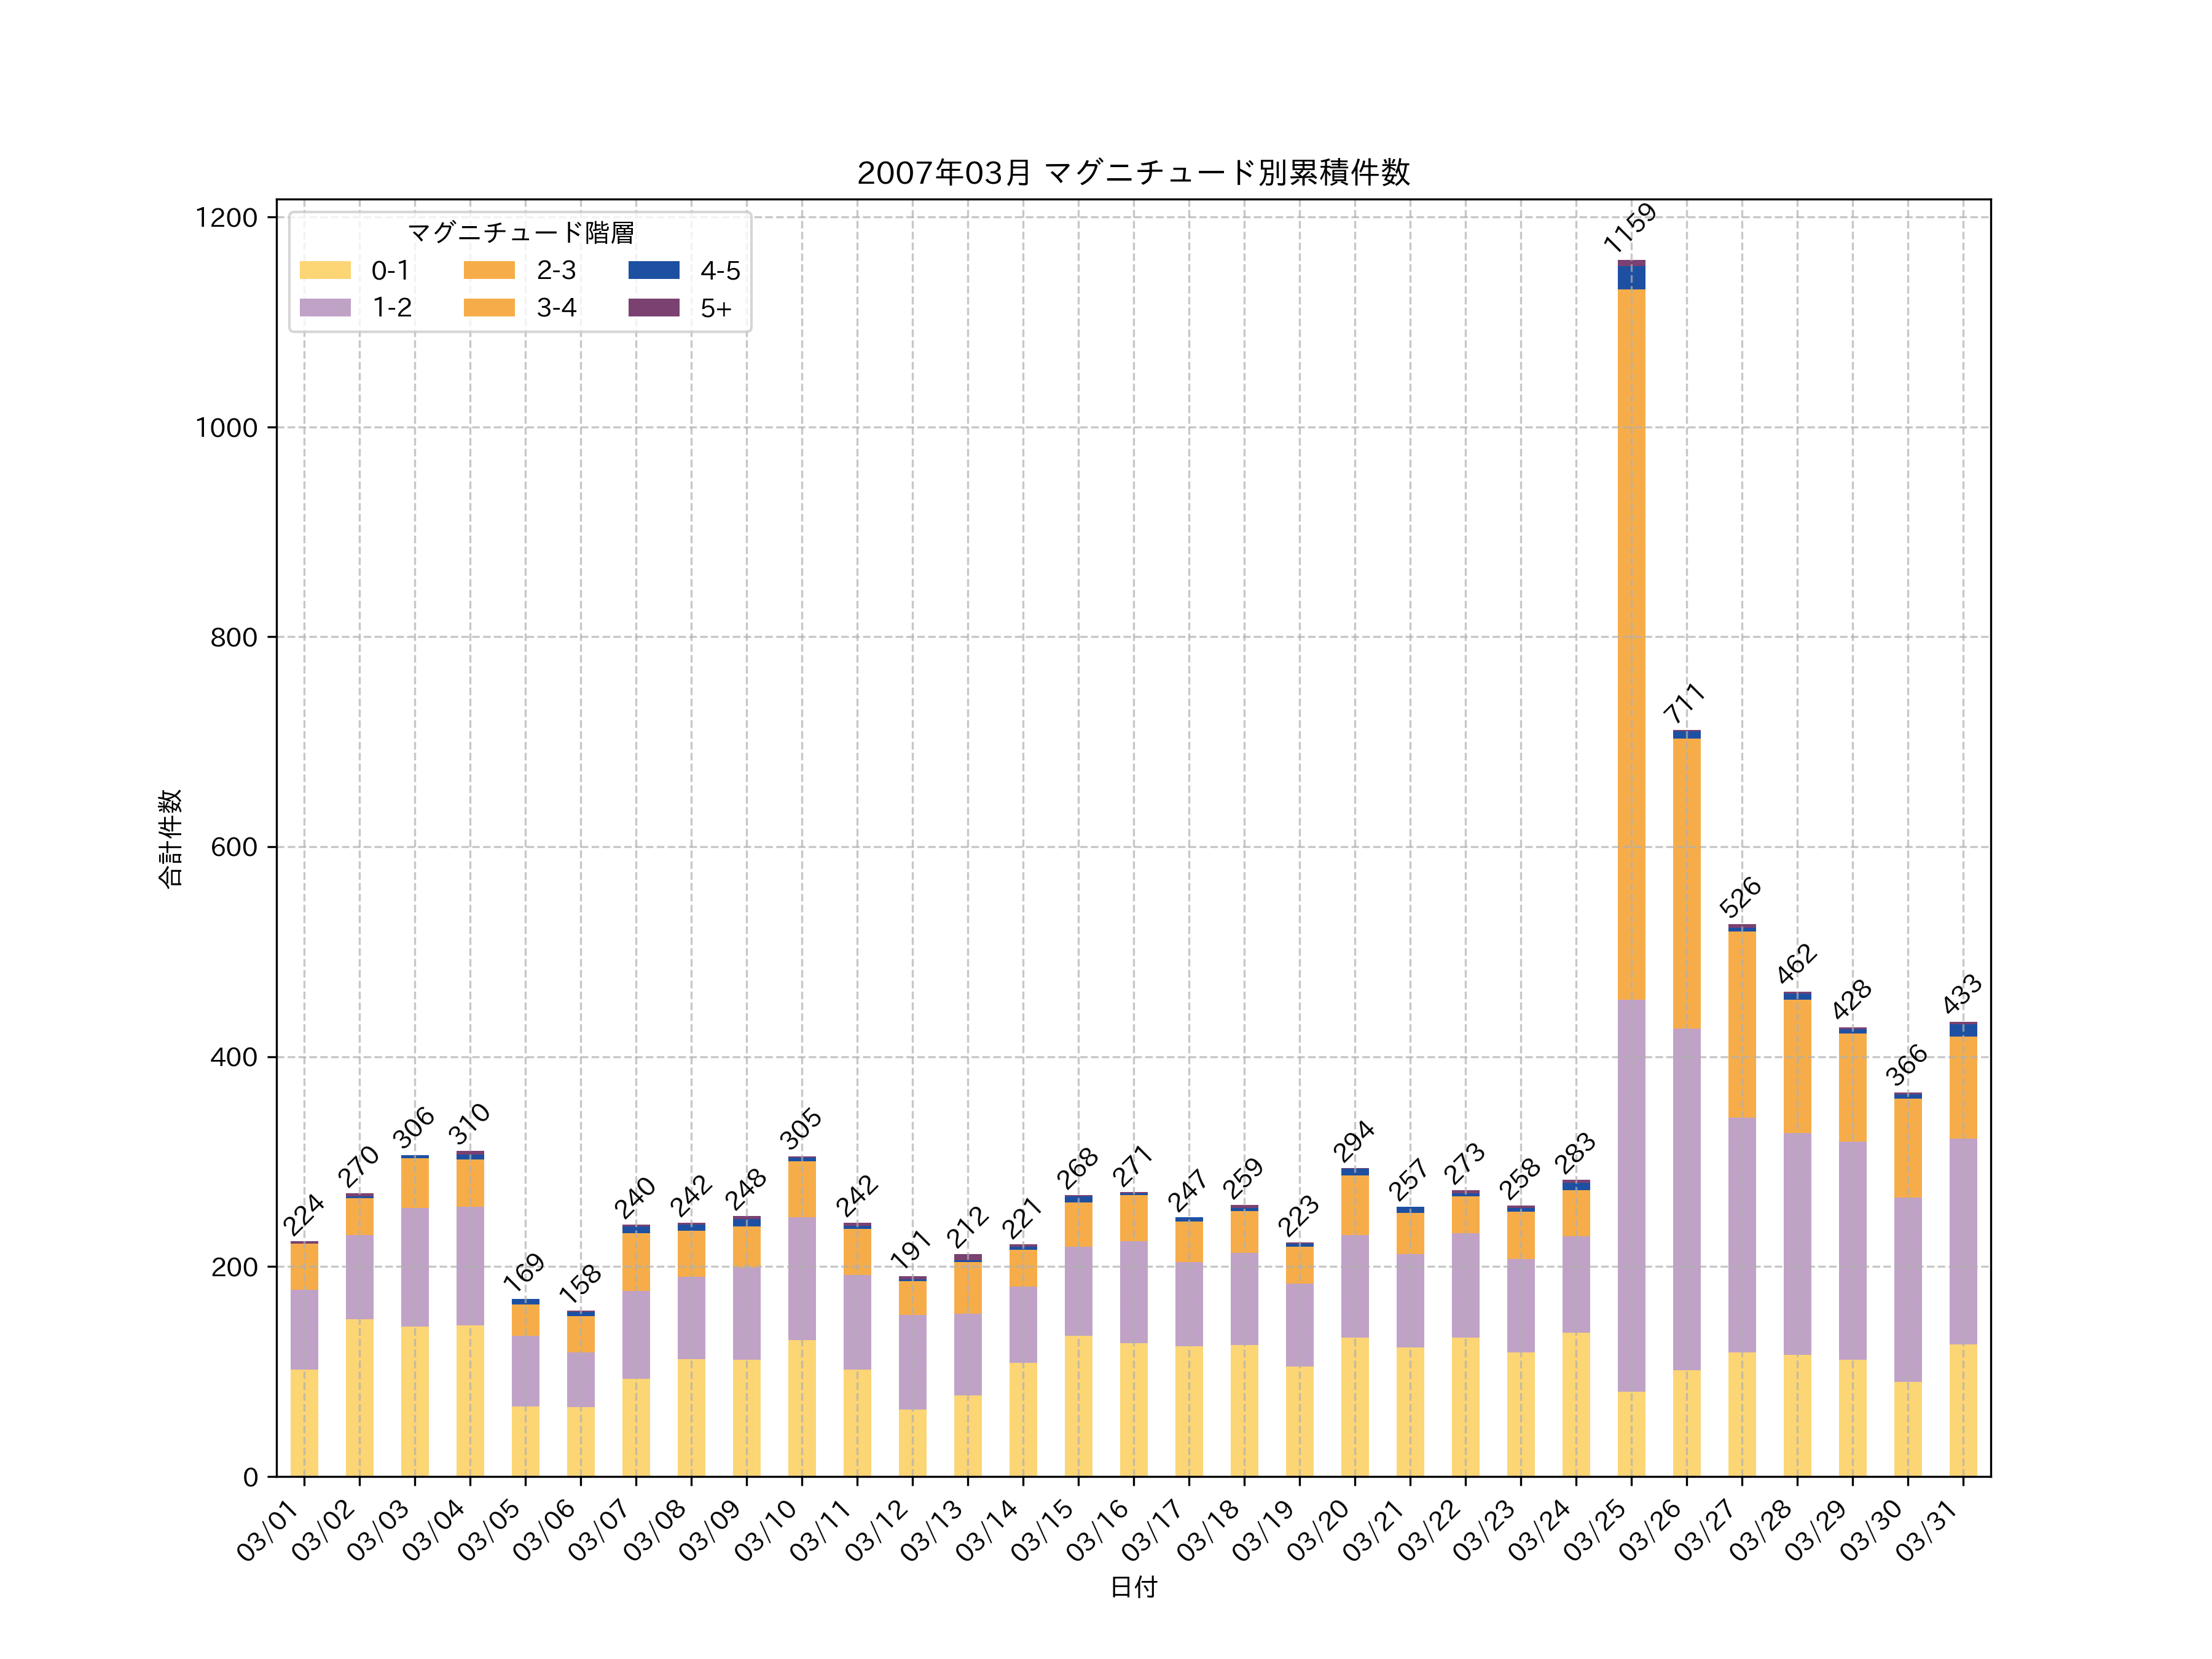Click the chart title text
Viewport: 2212px width, 1659px height.
[1132, 173]
